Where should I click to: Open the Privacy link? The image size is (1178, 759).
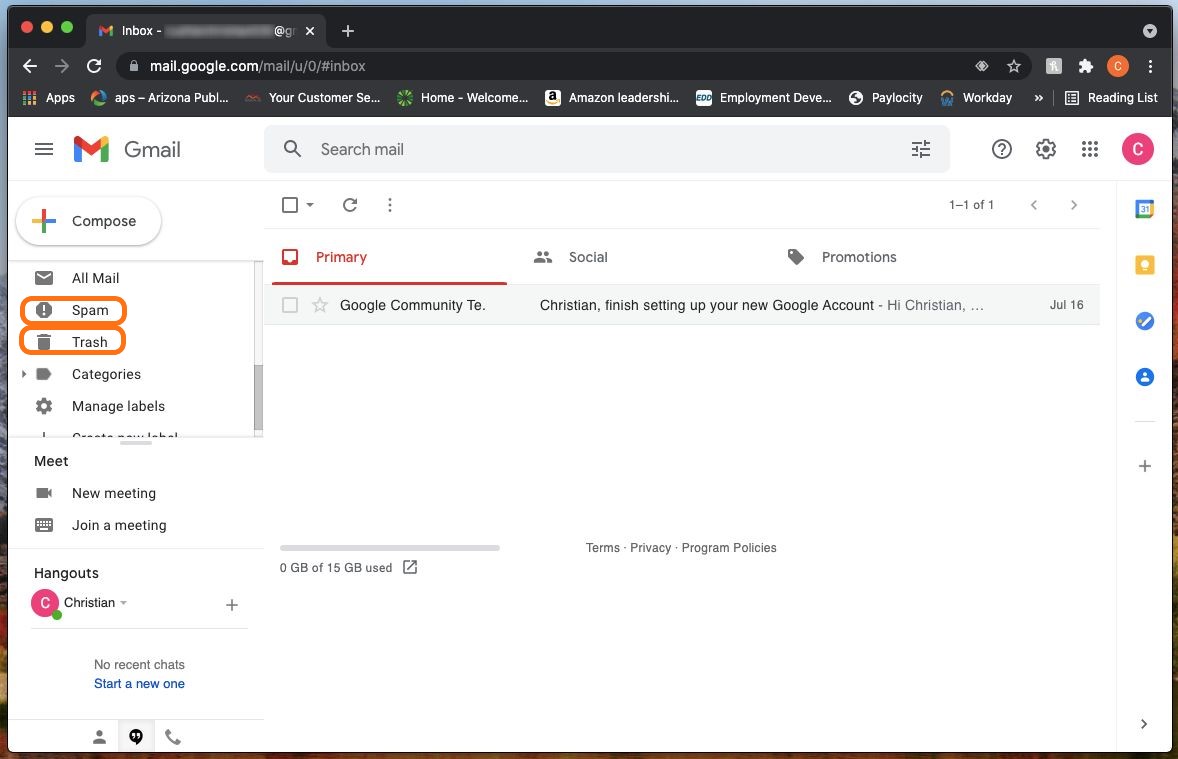click(651, 548)
